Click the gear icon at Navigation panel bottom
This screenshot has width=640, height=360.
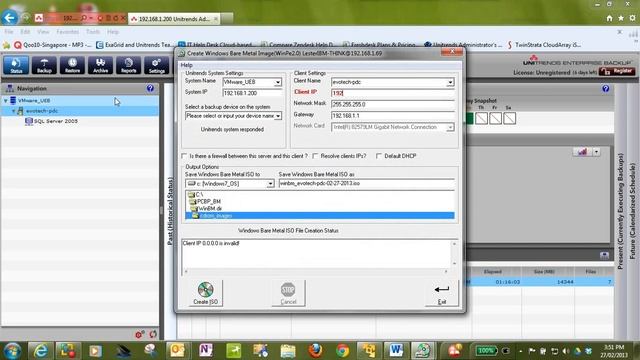click(139, 334)
